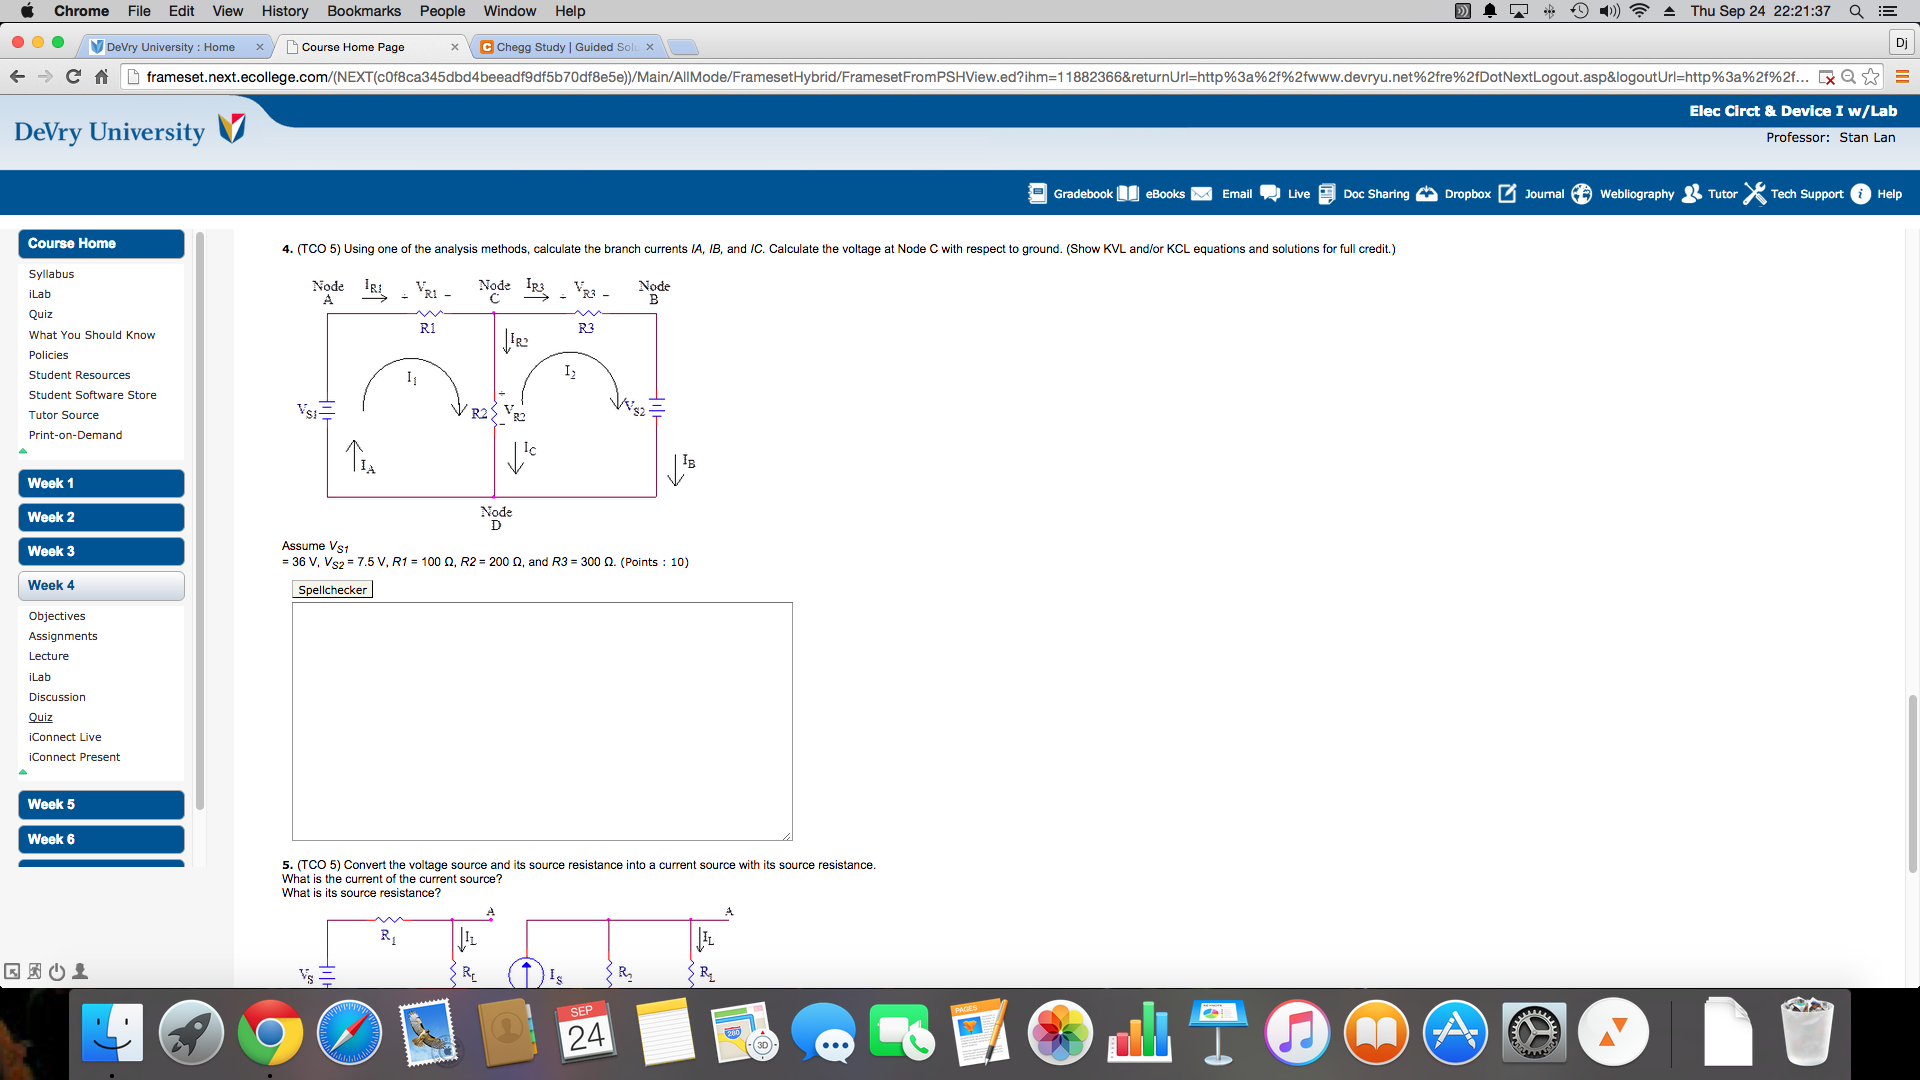Screen dimensions: 1920x1080
Task: Open Wi-Fi status menu
Action: 1639,11
